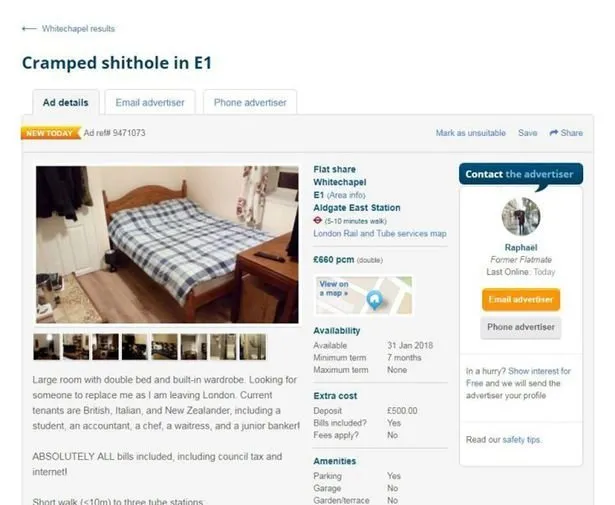Viewport: 615px width, 505px height.
Task: Save this ad listing
Action: coord(528,133)
